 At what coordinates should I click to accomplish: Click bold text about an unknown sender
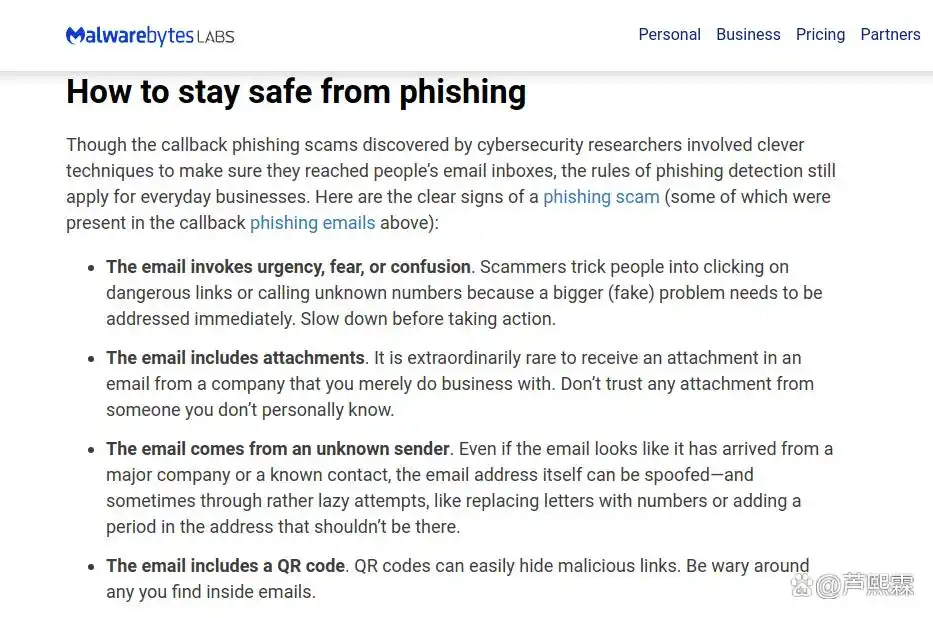278,448
